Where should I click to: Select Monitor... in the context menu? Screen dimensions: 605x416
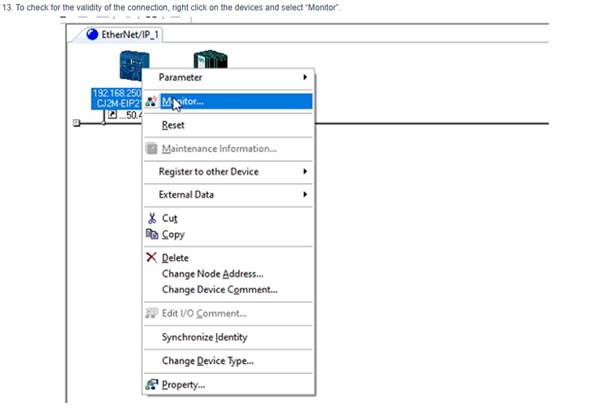[x=228, y=101]
